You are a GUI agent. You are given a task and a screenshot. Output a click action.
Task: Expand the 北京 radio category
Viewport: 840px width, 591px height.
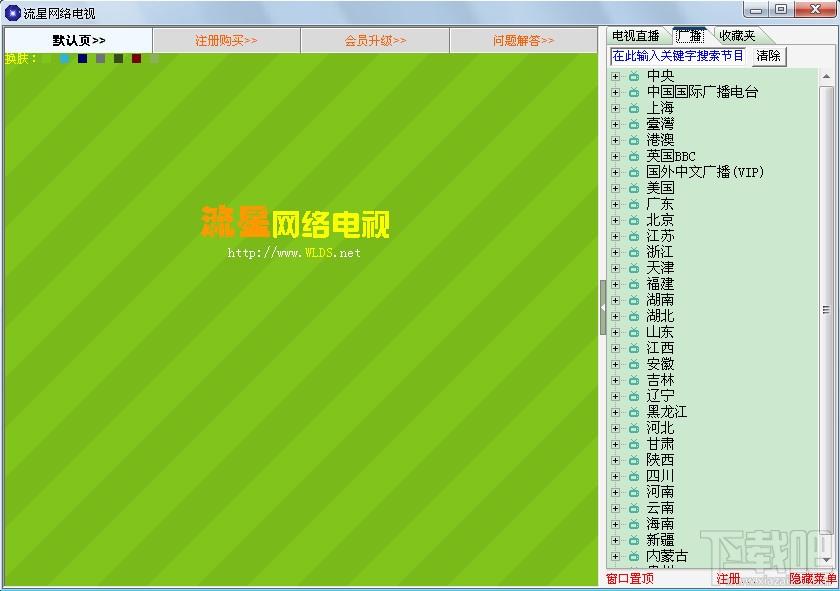click(x=615, y=221)
